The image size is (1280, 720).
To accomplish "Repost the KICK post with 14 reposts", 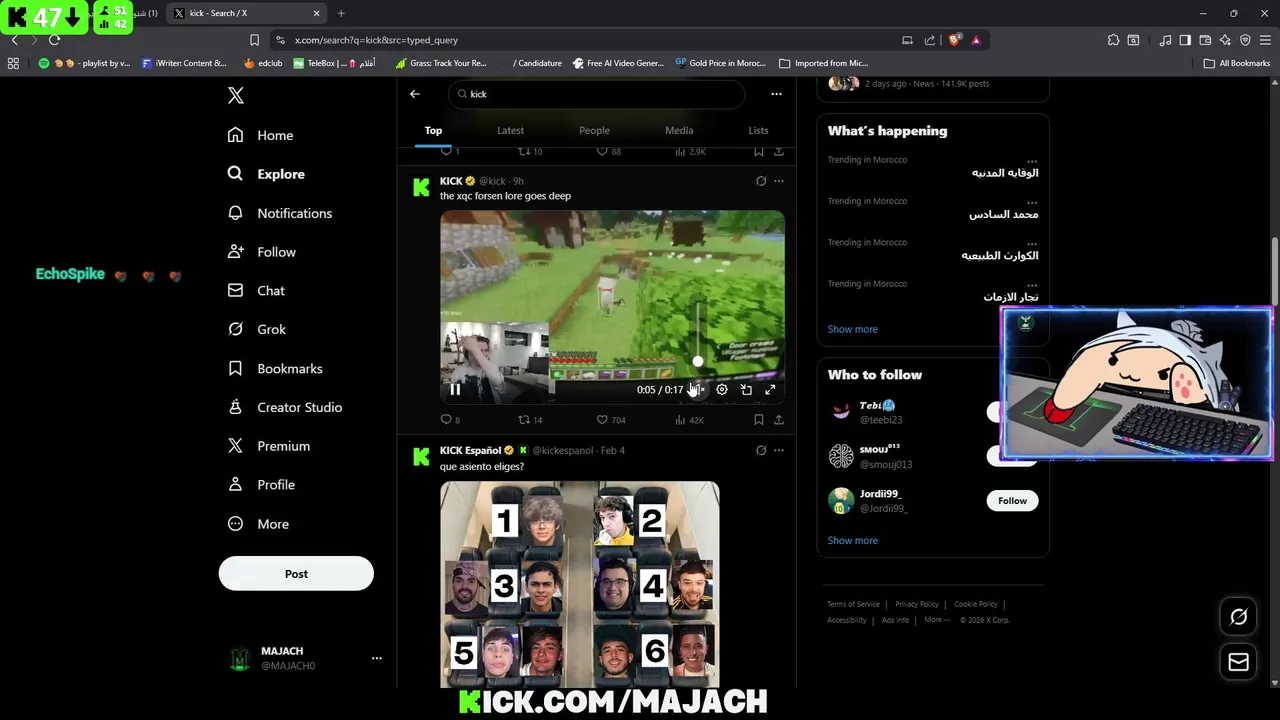I will [530, 420].
